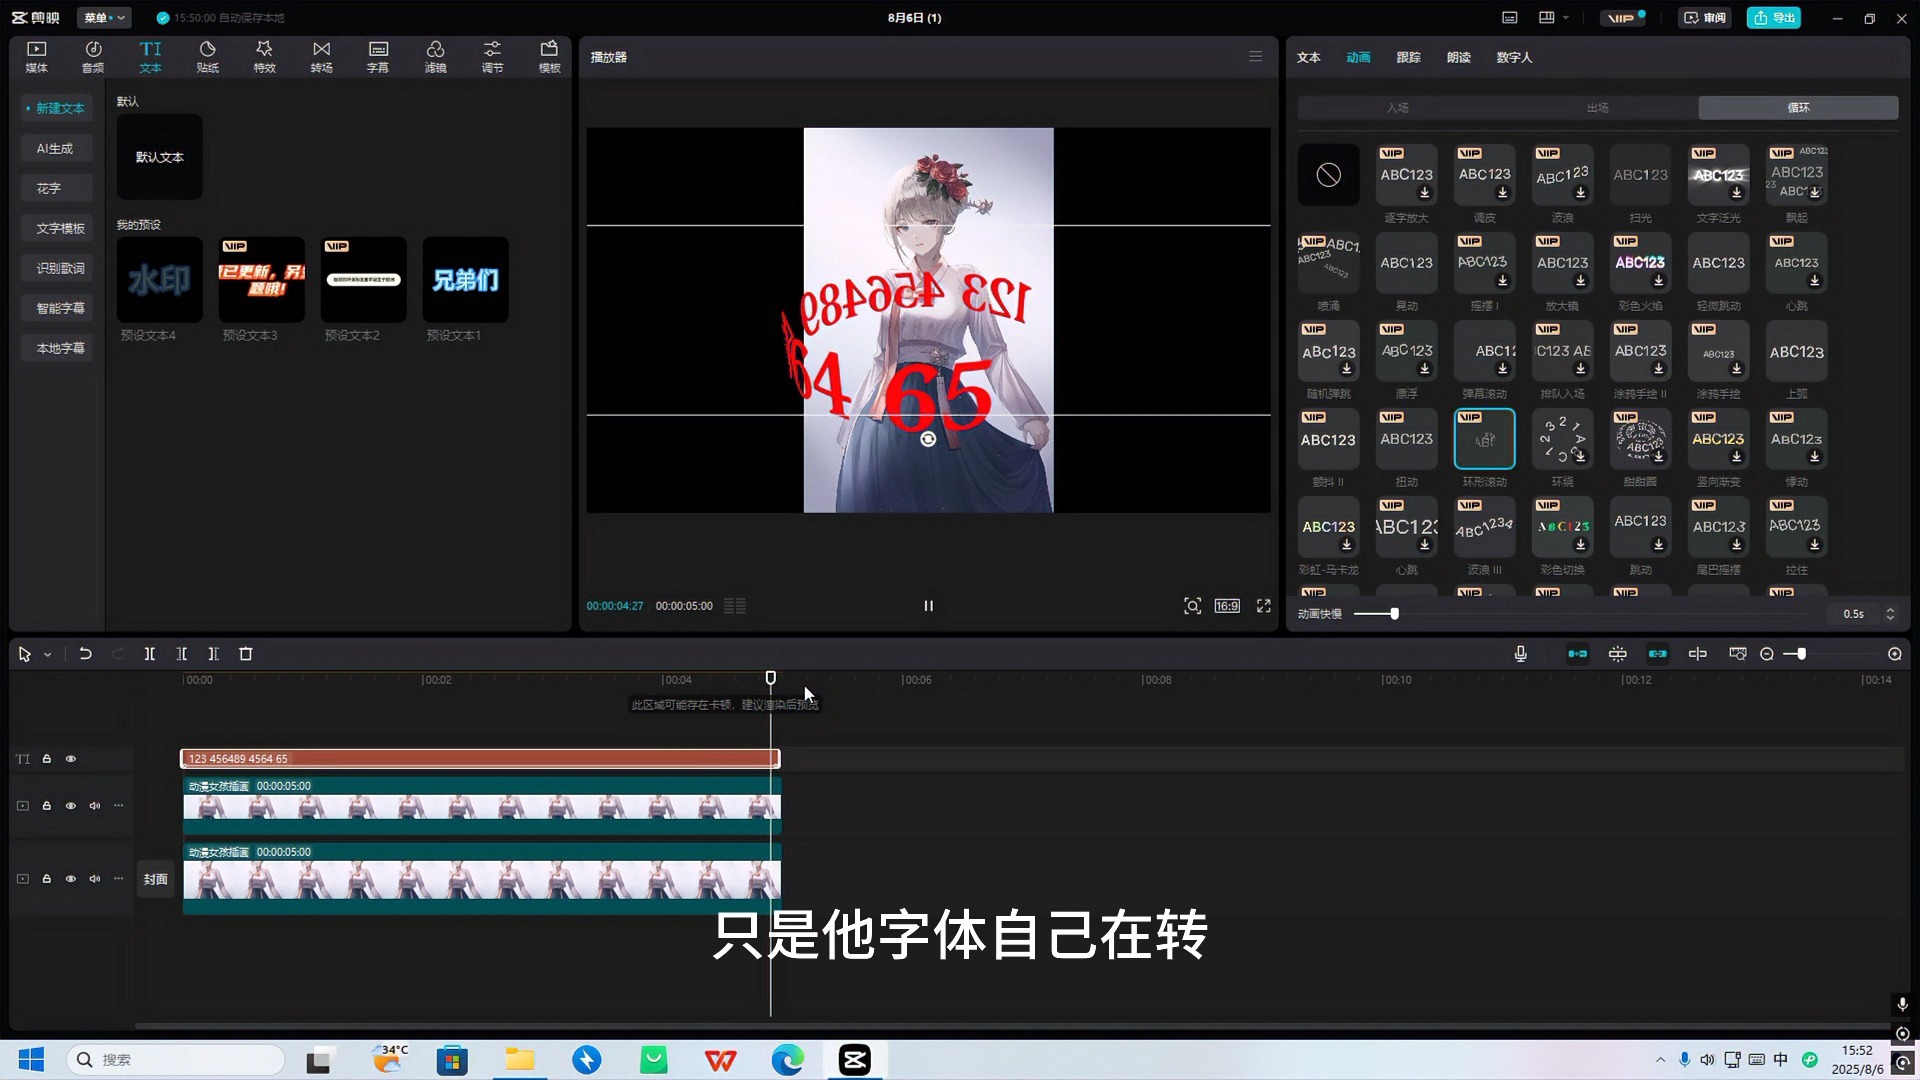1920x1080 pixels.
Task: Select the 预设文本1 preset thumbnail
Action: coord(464,281)
